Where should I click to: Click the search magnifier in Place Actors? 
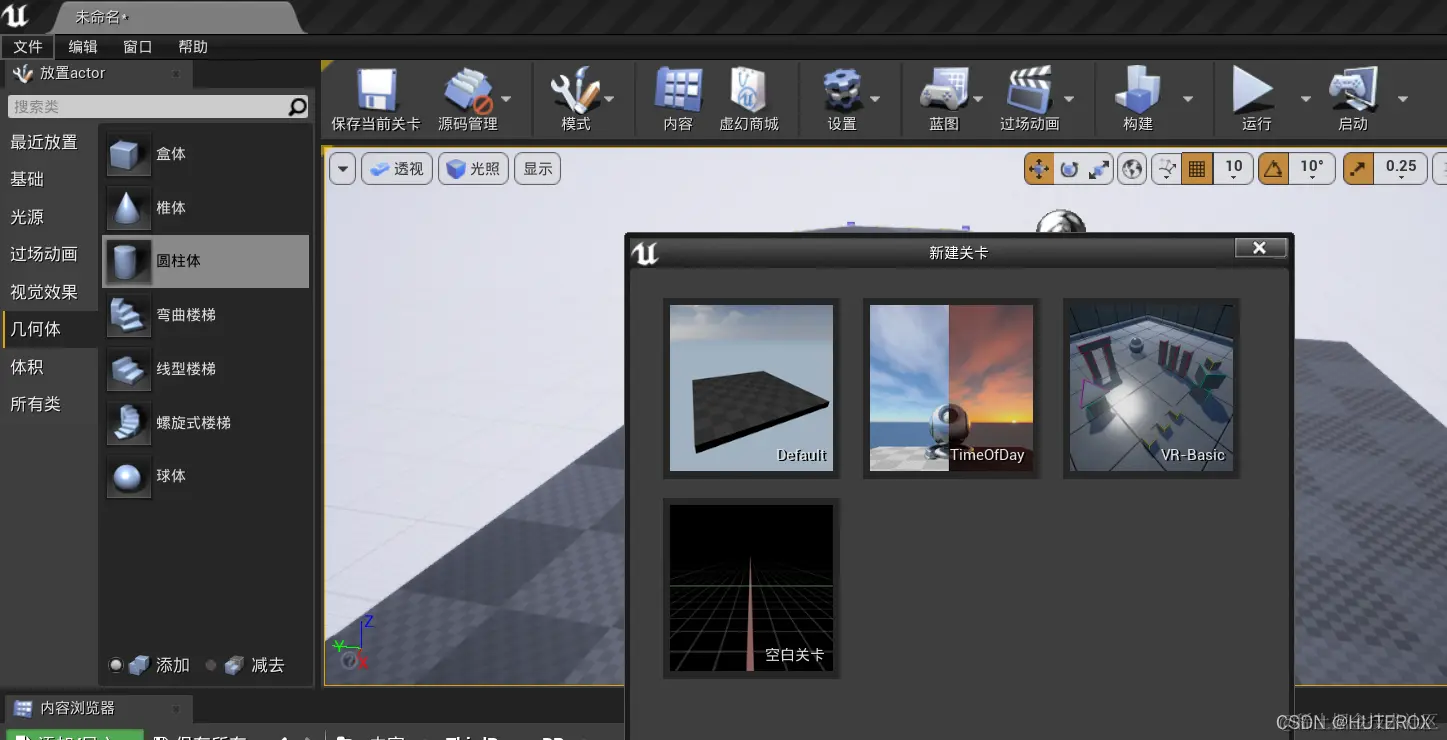click(x=297, y=106)
